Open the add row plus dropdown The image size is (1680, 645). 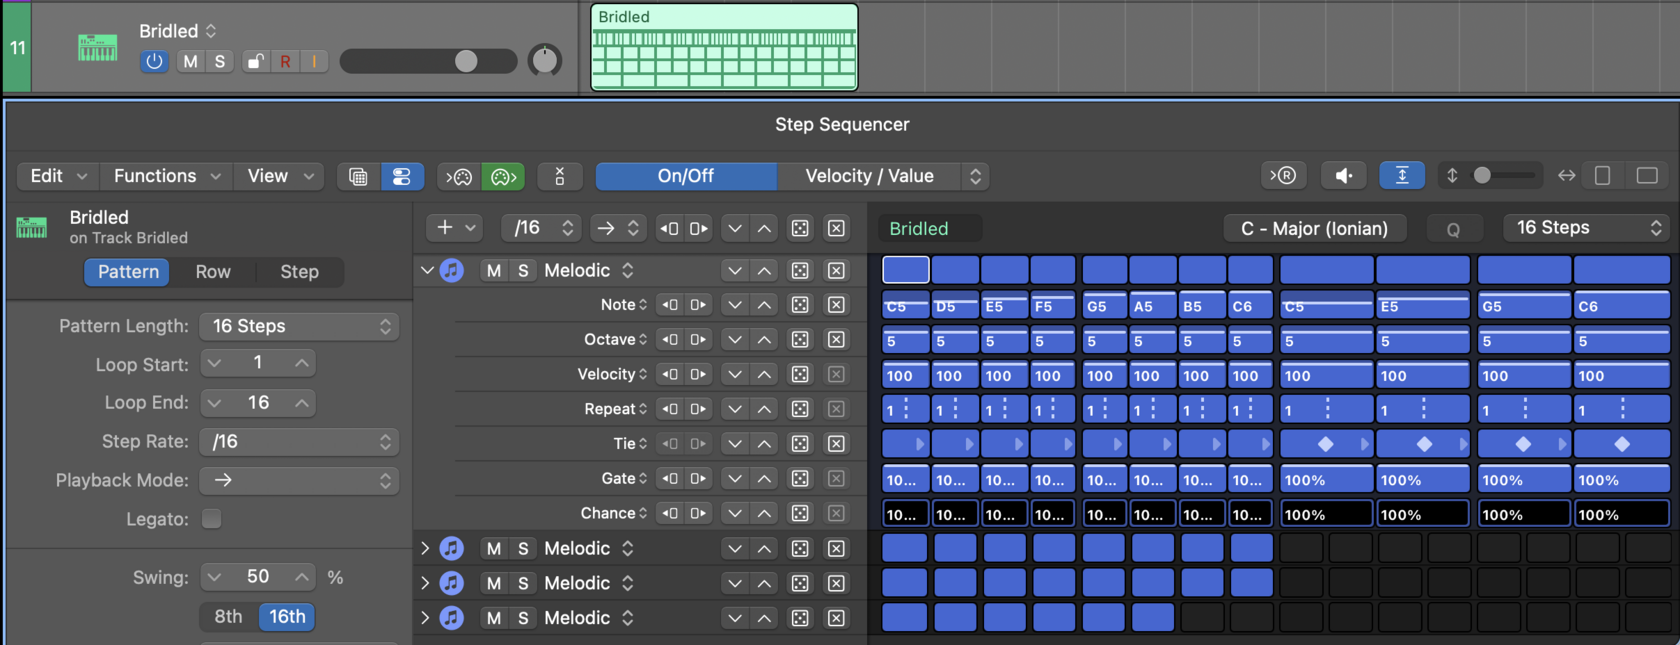[x=455, y=228]
